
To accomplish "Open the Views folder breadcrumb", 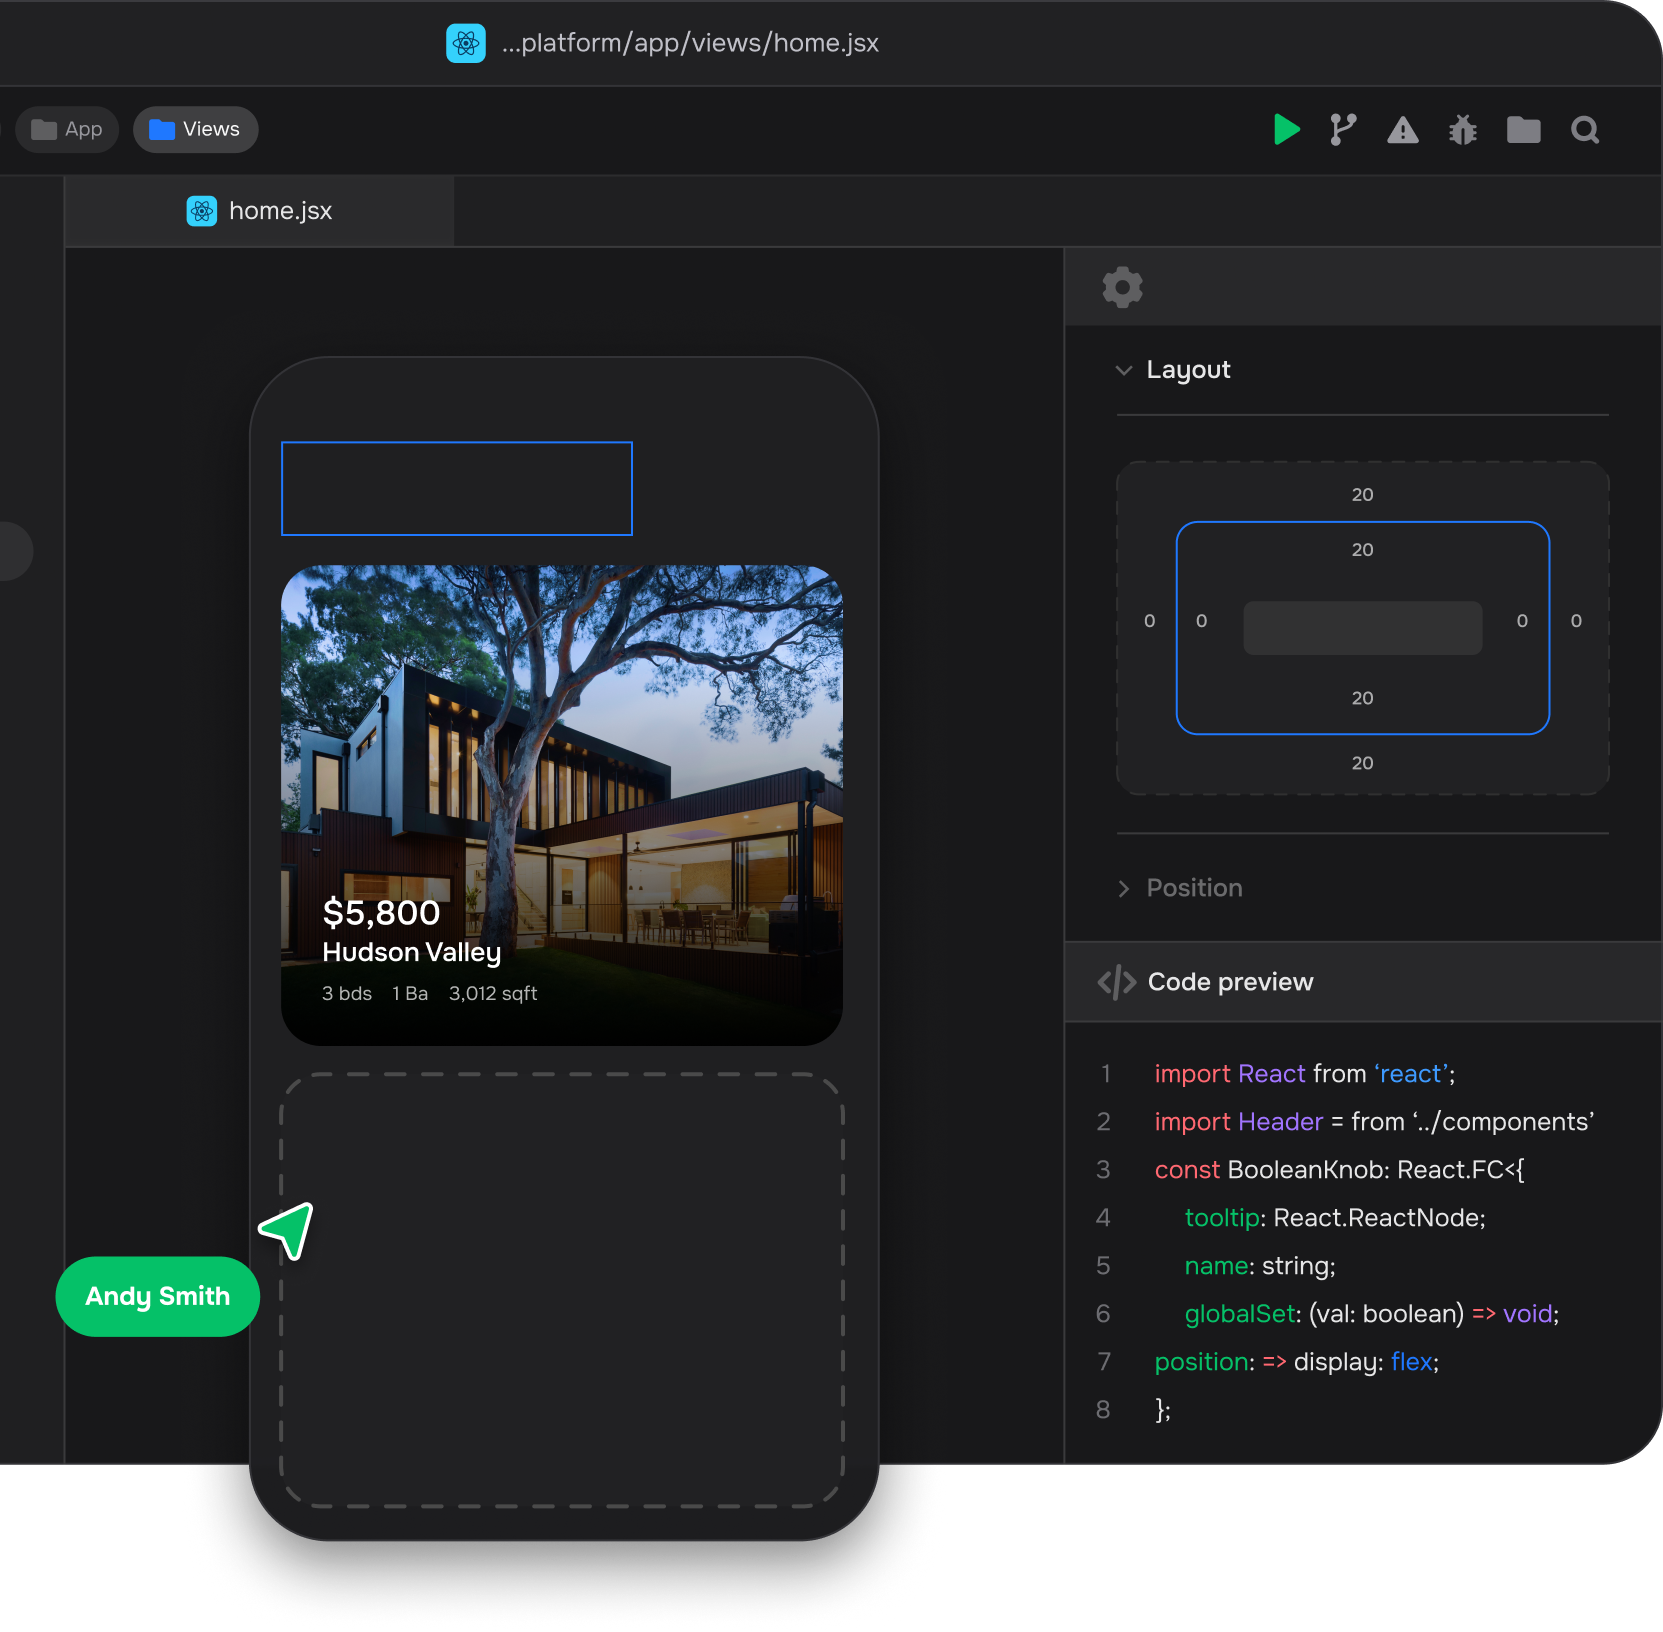I will point(195,130).
